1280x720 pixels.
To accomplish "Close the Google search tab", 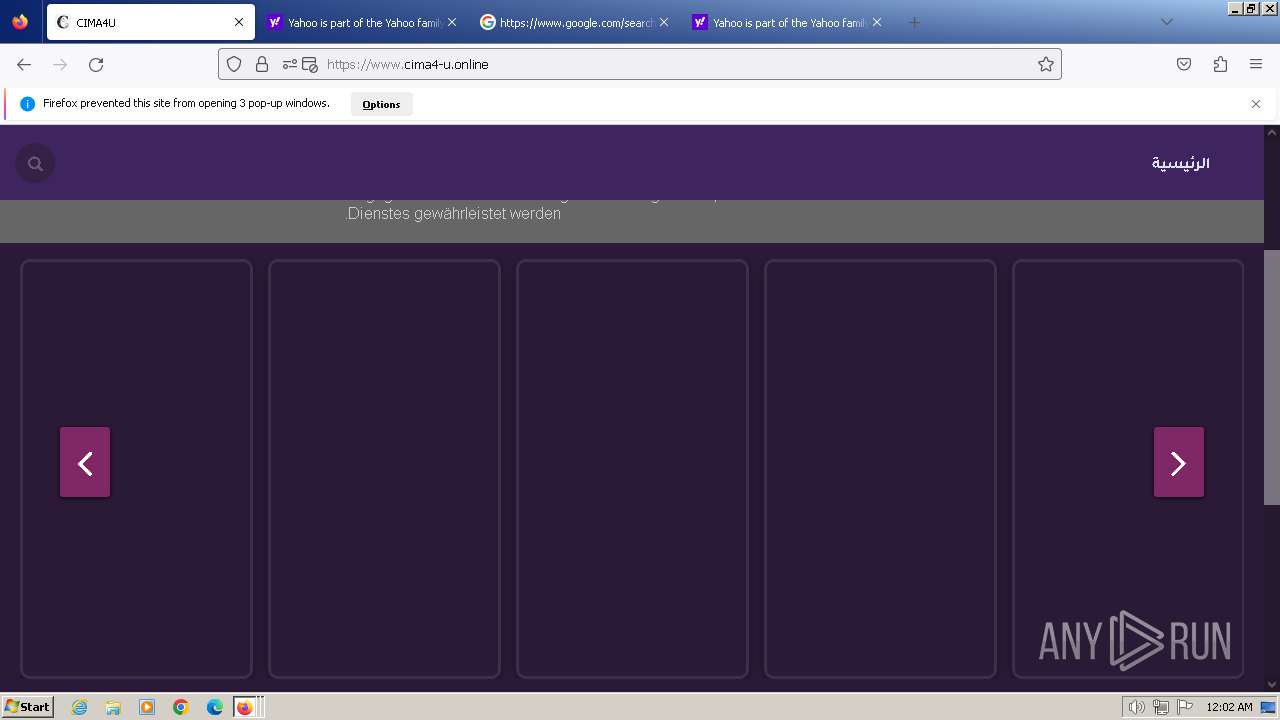I will (664, 22).
